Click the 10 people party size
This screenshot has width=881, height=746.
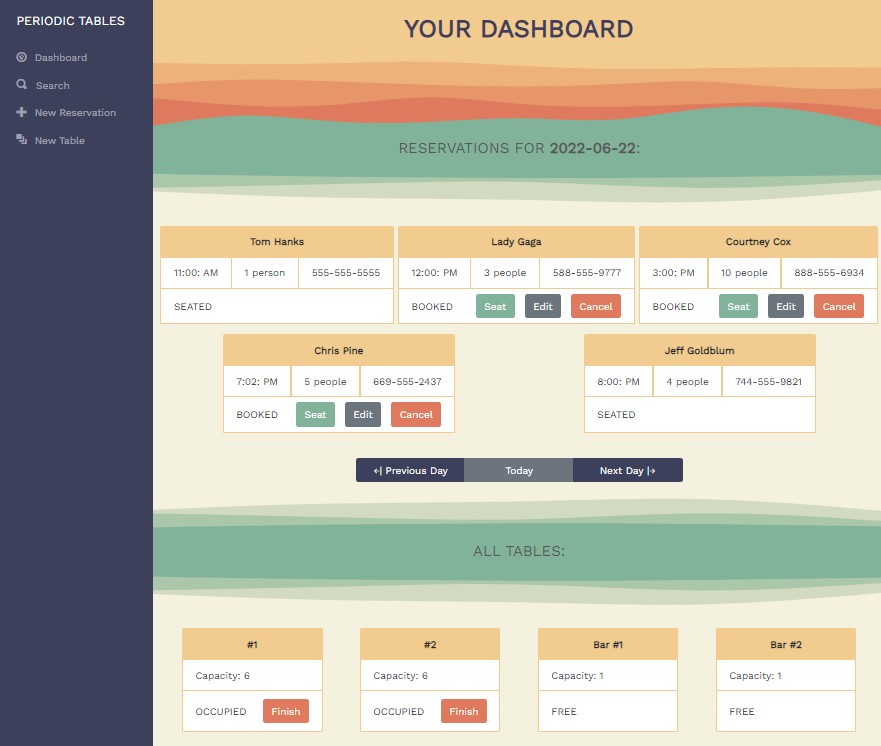[x=744, y=272]
